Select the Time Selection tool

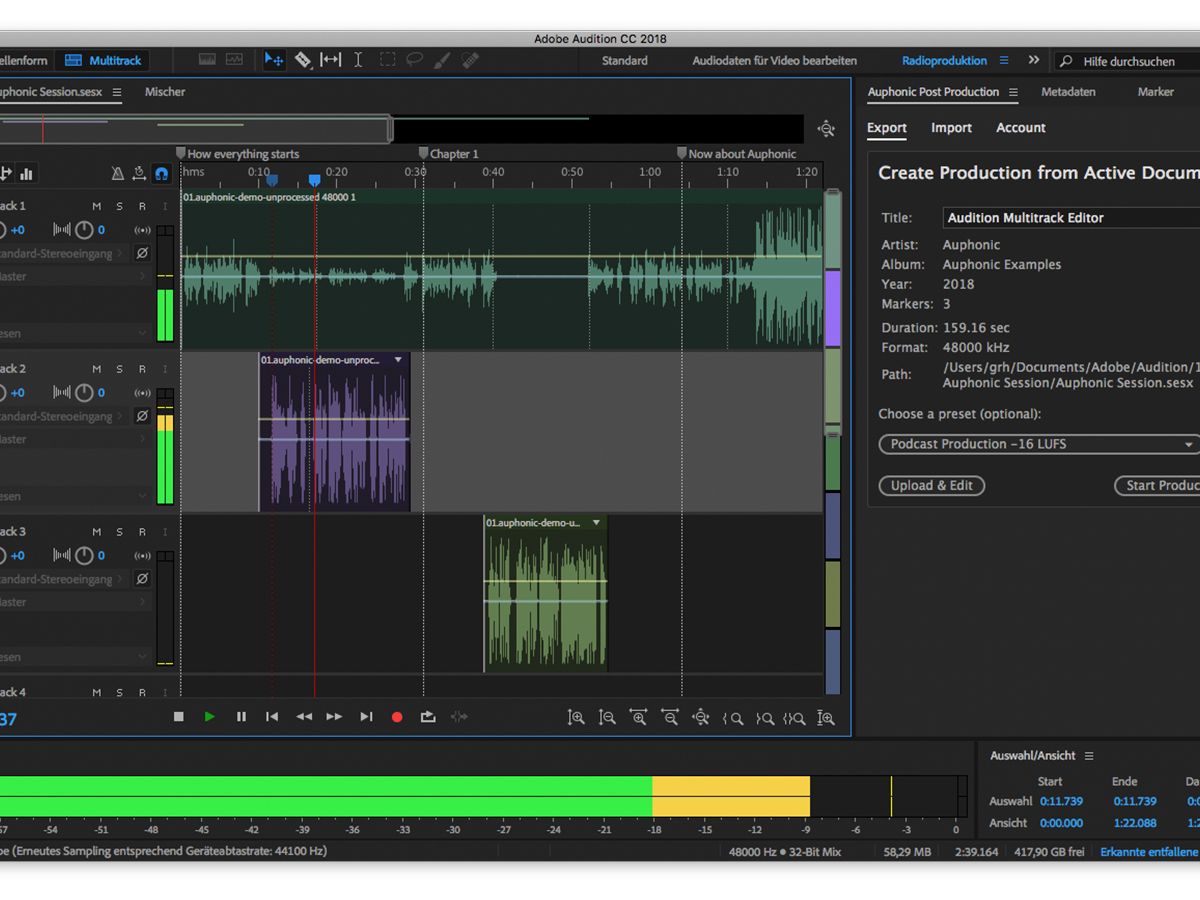(358, 60)
